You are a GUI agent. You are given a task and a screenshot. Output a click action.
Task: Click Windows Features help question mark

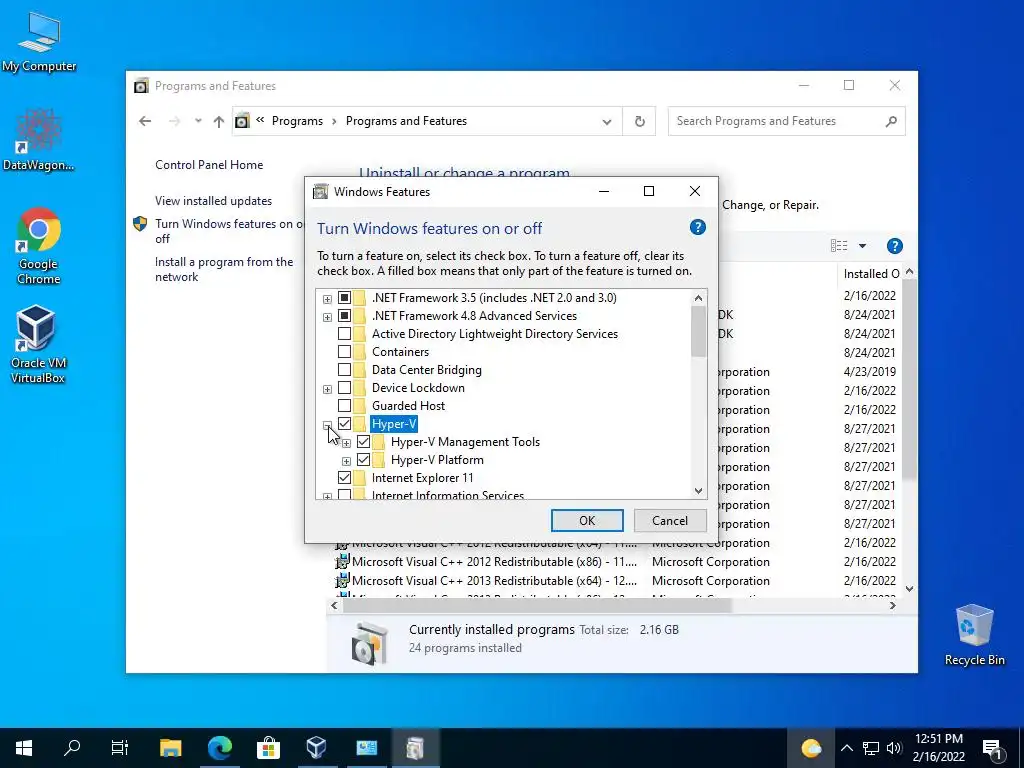pyautogui.click(x=697, y=227)
